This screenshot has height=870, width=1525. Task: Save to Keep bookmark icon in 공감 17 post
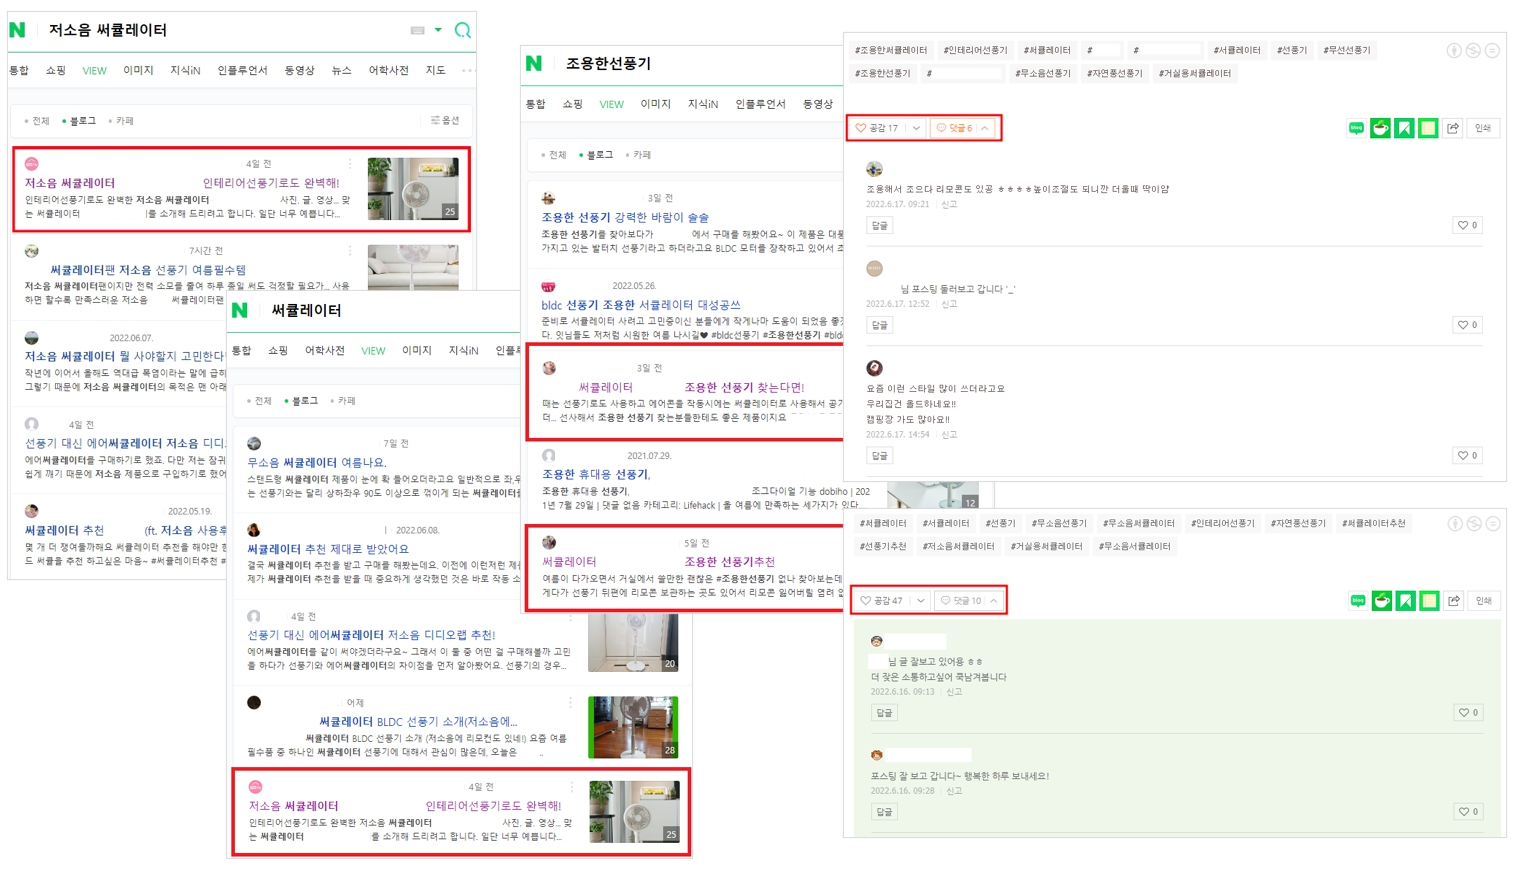pos(1404,128)
